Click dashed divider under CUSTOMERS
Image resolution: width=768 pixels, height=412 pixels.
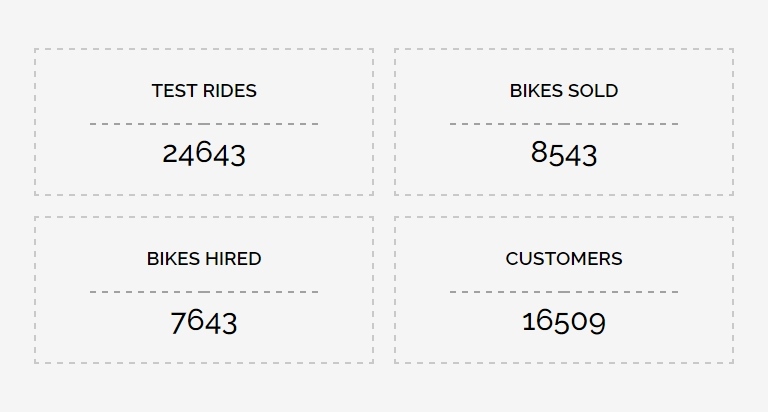coord(564,292)
